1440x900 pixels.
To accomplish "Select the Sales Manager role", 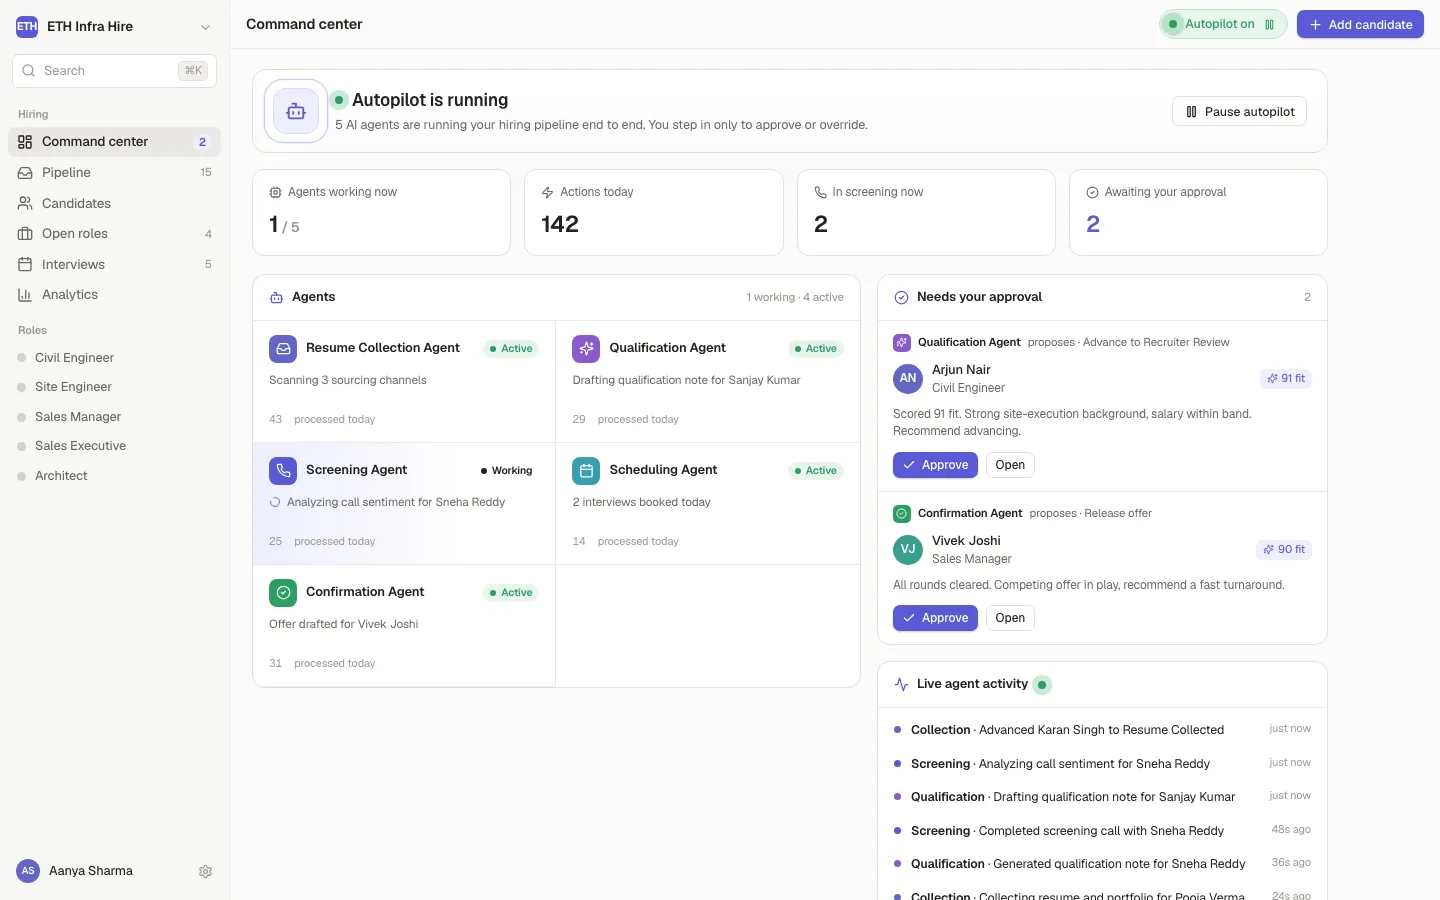I will 114,417.
